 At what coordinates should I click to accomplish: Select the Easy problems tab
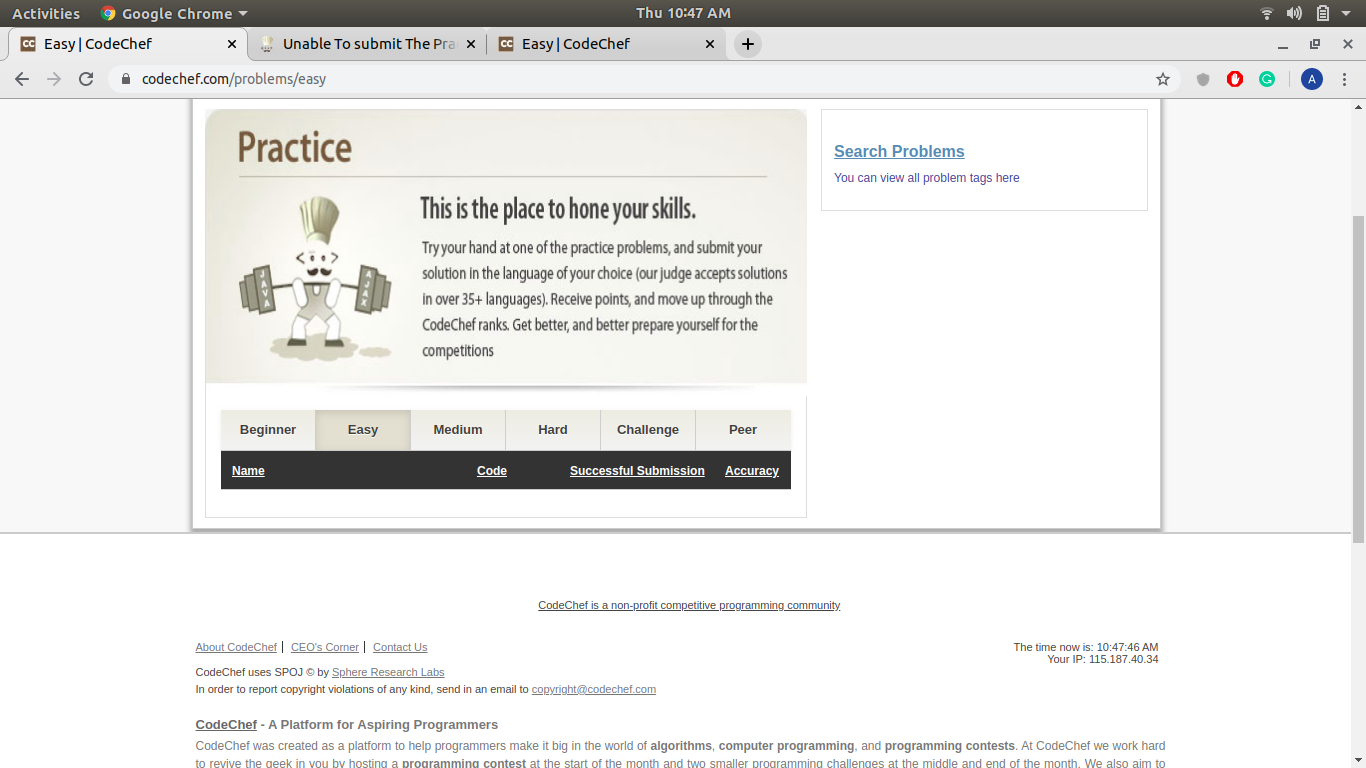(x=363, y=430)
